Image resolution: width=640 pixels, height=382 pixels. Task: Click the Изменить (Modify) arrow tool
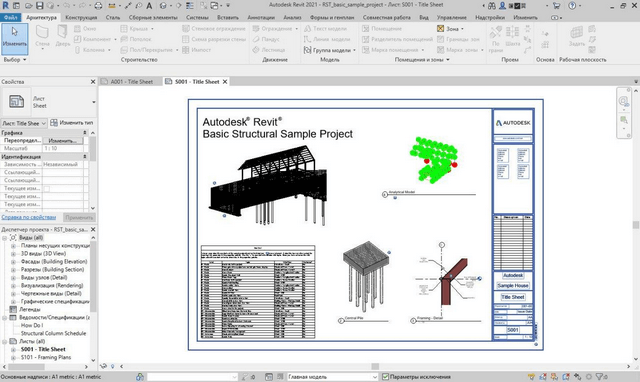coord(15,39)
